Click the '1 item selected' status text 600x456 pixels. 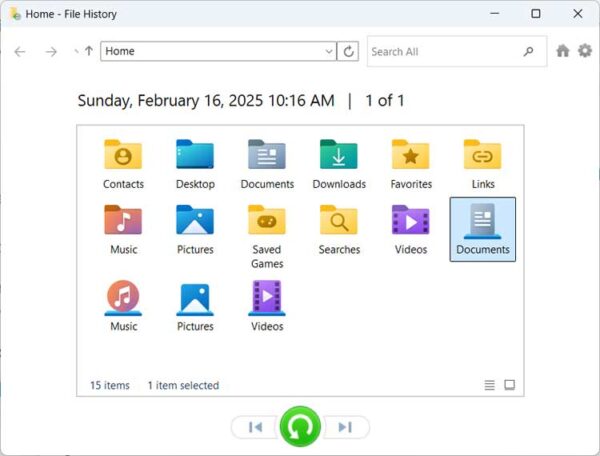(183, 385)
